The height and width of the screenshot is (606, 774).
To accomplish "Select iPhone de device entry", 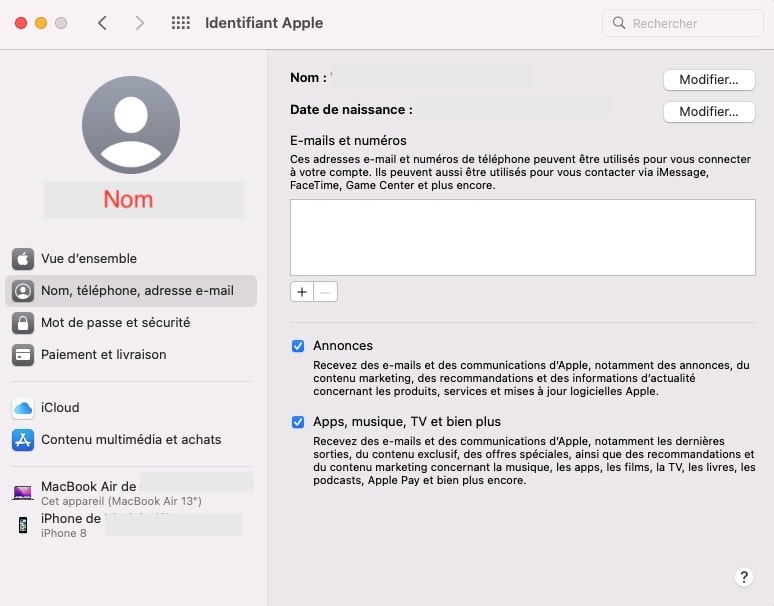I will click(131, 525).
